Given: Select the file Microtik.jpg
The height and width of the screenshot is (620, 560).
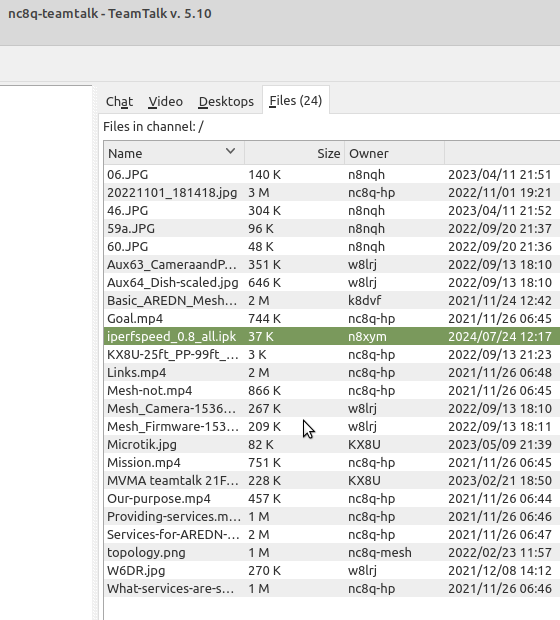Looking at the screenshot, I should click(332, 444).
